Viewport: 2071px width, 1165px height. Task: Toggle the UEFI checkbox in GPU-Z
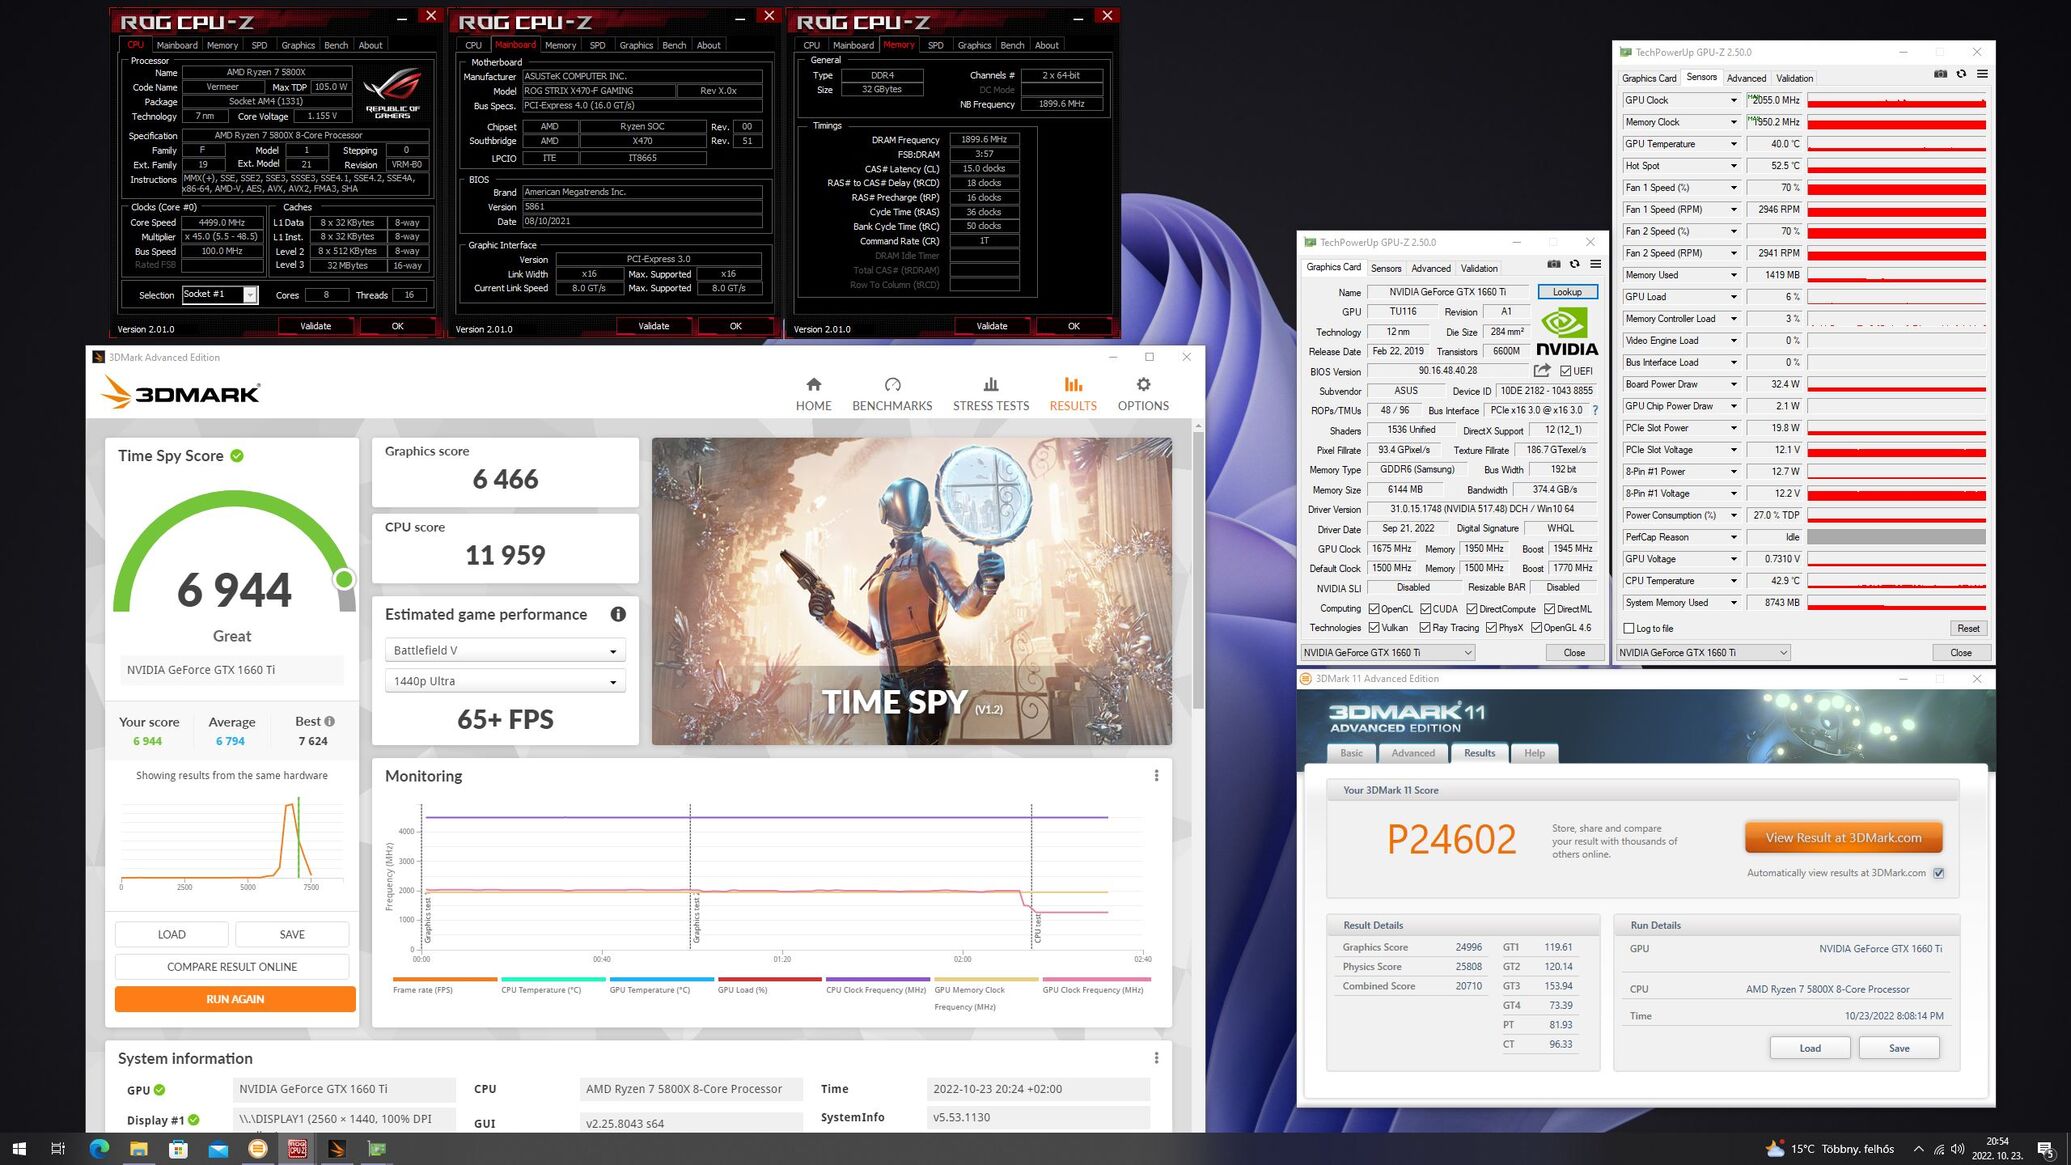click(1565, 371)
